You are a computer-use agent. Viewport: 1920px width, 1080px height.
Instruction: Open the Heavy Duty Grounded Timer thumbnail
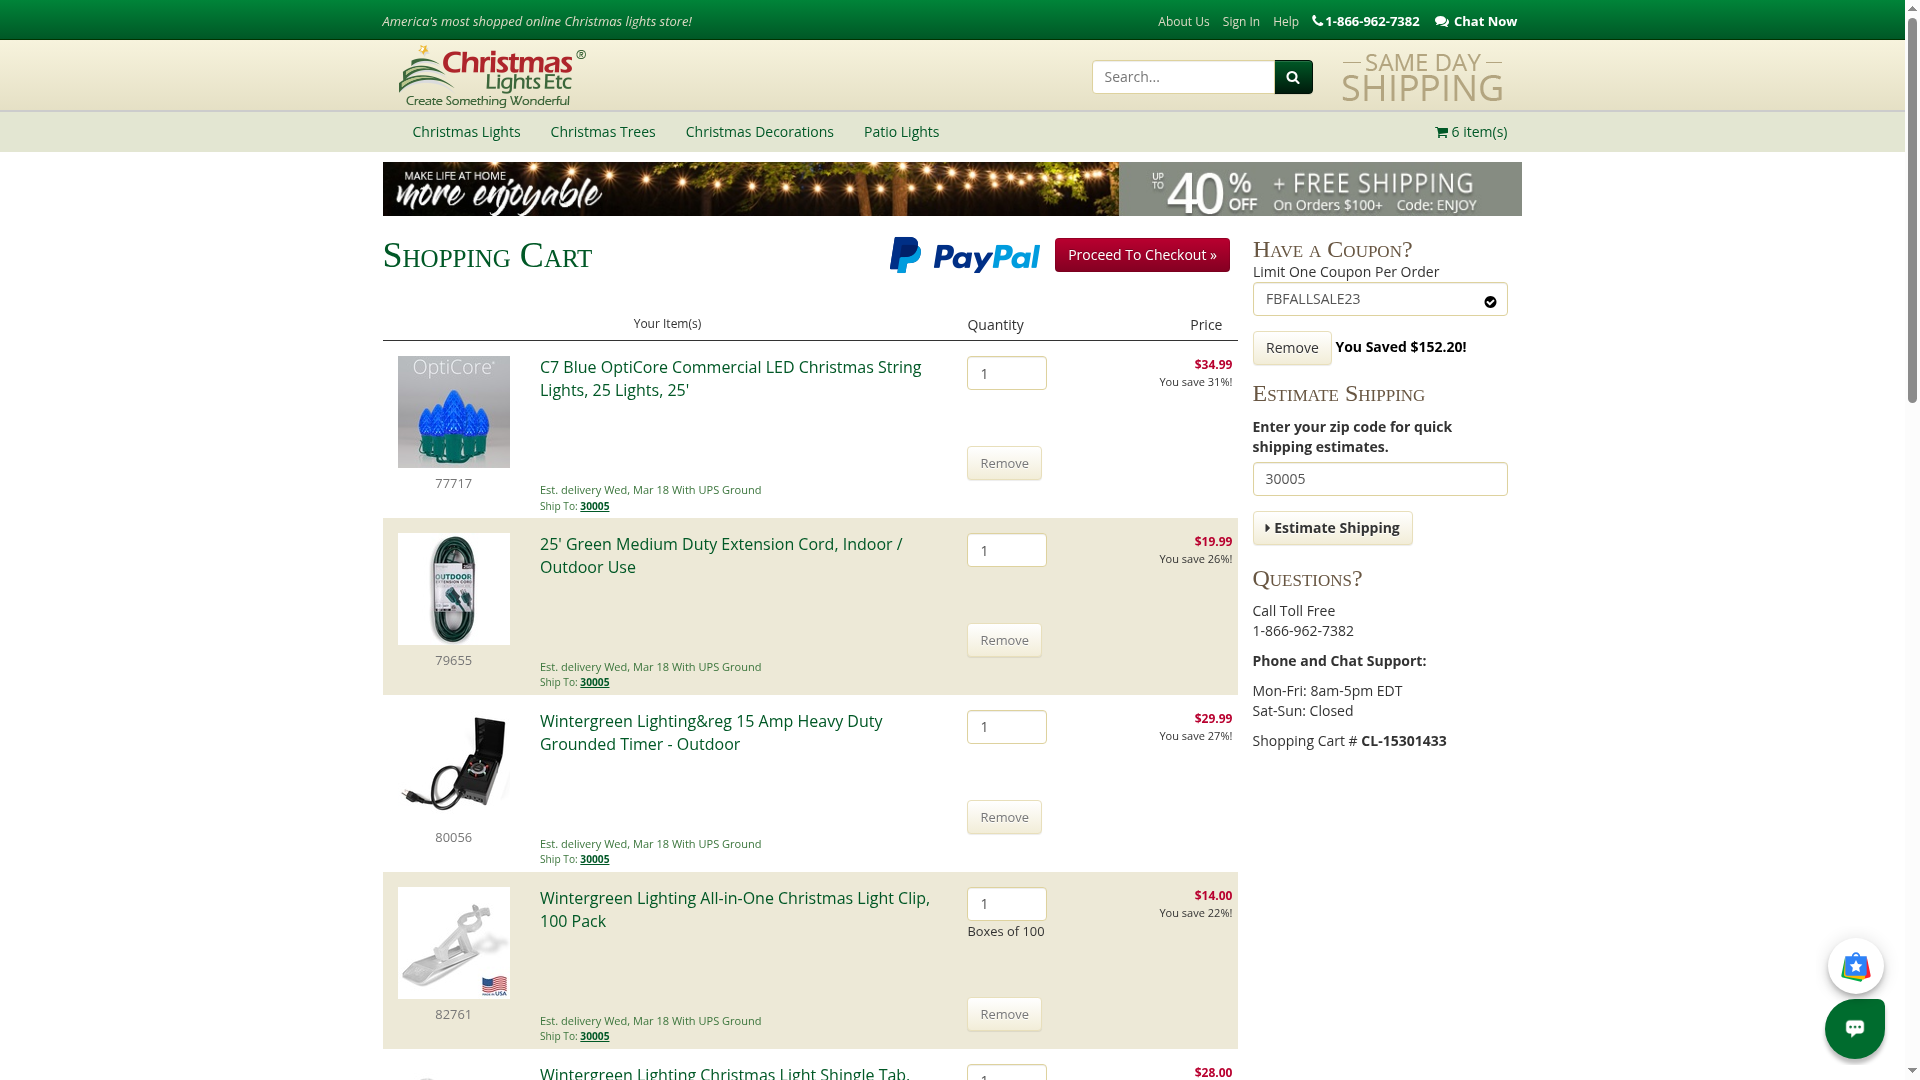(x=453, y=765)
